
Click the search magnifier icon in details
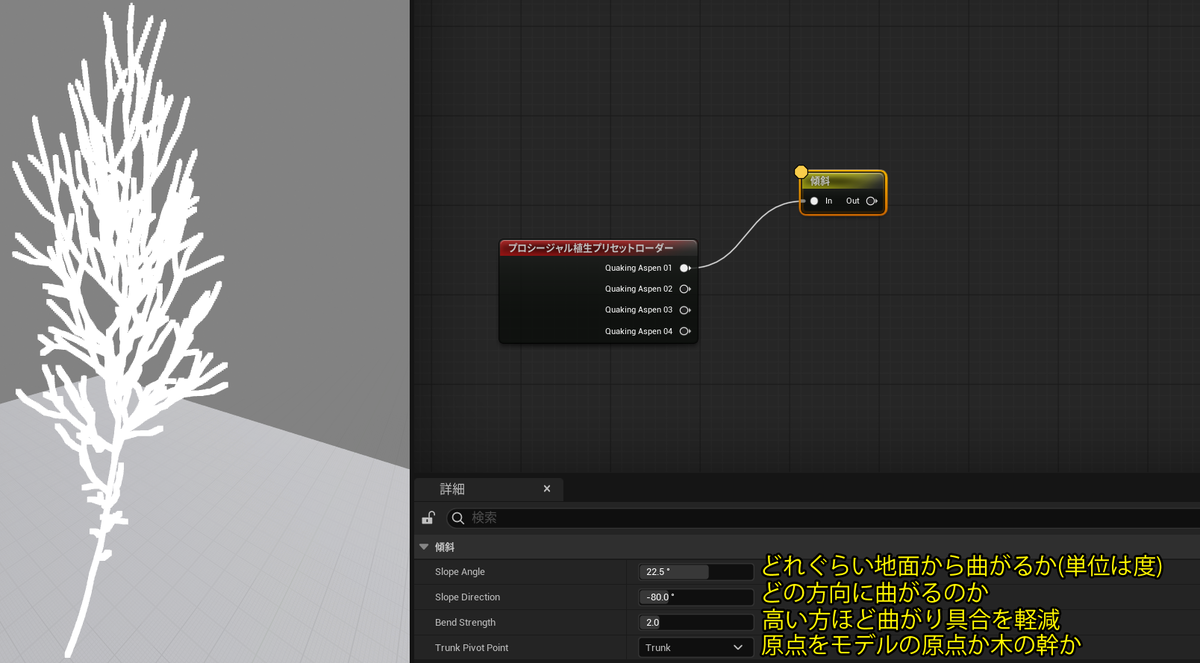[x=458, y=518]
